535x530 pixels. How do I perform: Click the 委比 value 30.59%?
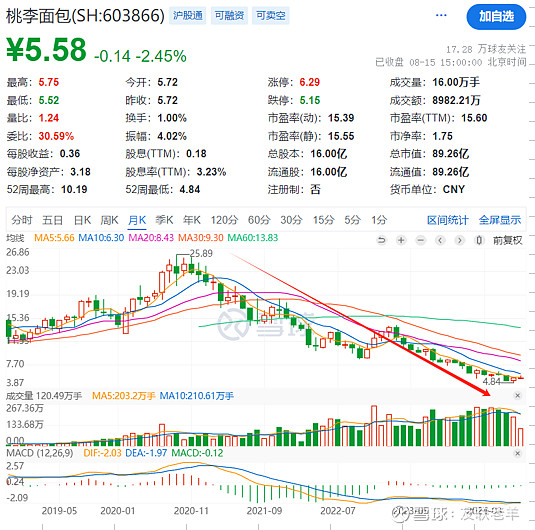pos(56,136)
